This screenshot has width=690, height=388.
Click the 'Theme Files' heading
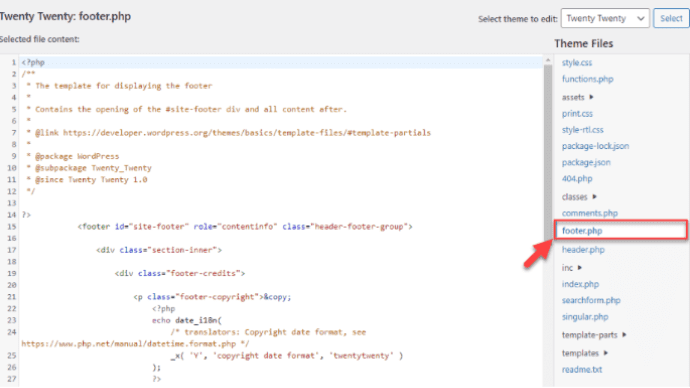tap(584, 44)
